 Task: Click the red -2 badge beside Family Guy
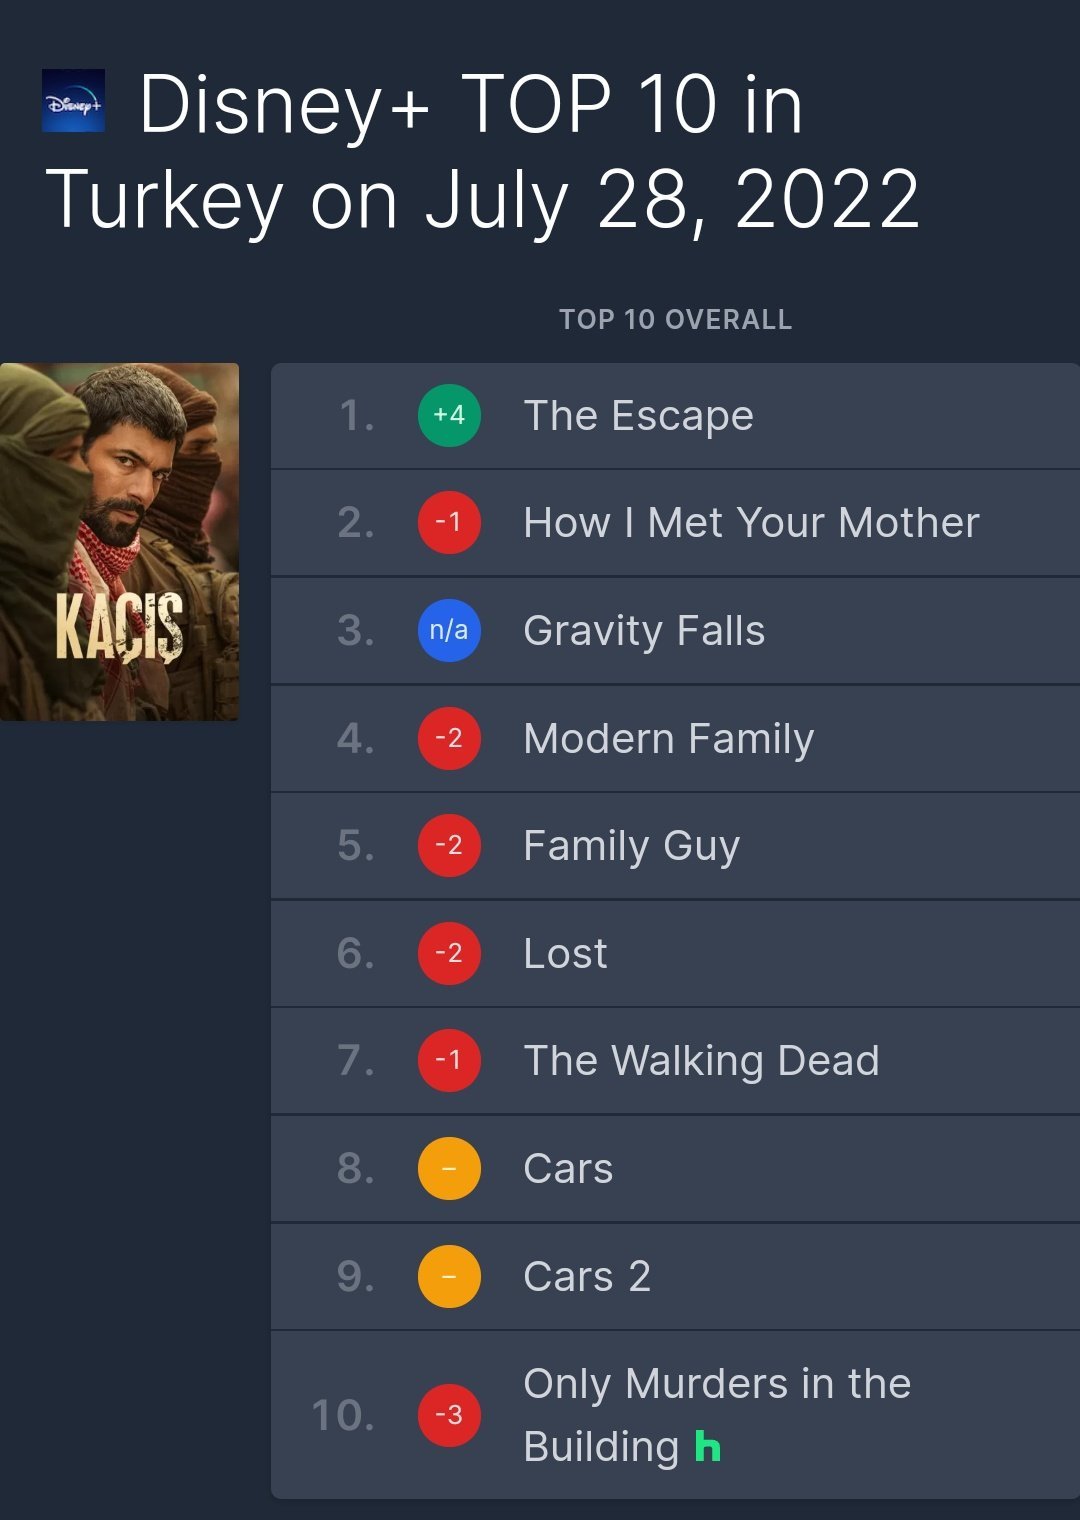click(x=449, y=846)
